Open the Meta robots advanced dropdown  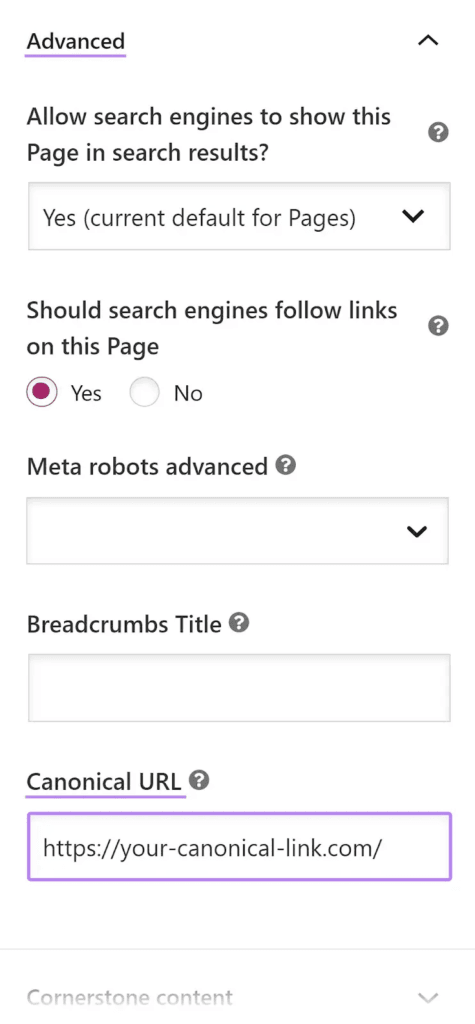coord(237,531)
